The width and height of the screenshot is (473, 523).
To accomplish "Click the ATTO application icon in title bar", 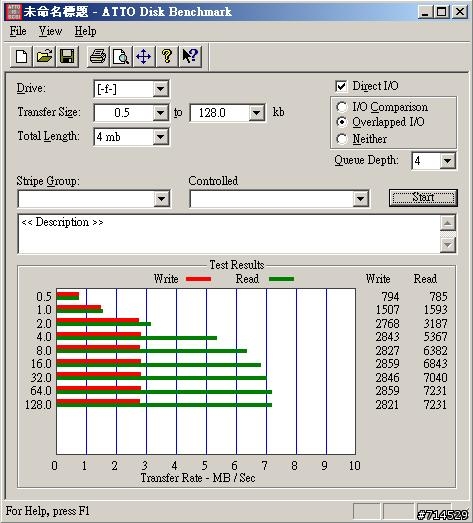I will (x=14, y=12).
